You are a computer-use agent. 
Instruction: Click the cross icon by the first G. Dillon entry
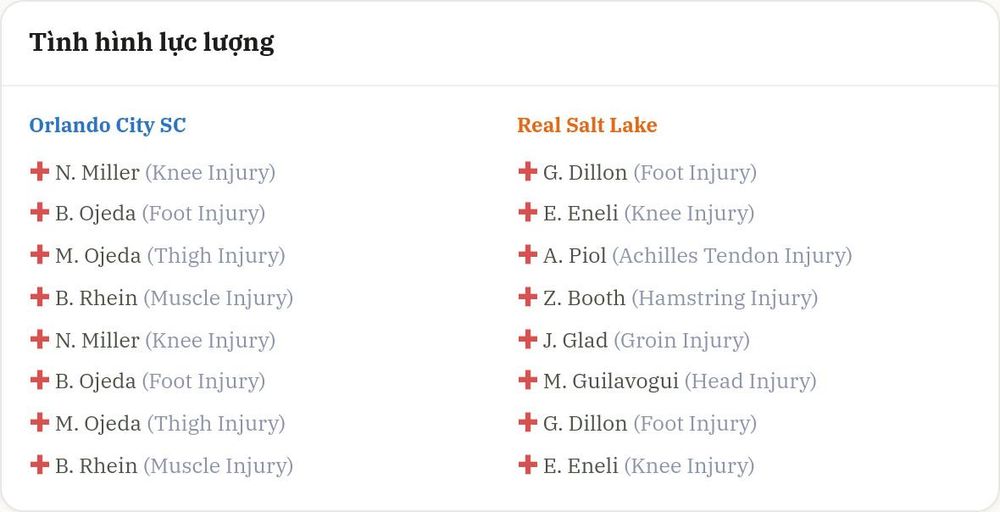point(527,172)
